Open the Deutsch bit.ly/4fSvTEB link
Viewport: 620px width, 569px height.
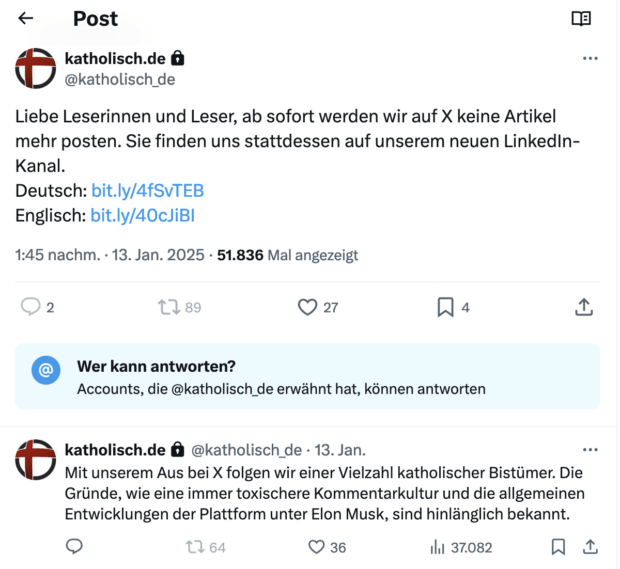(x=148, y=190)
